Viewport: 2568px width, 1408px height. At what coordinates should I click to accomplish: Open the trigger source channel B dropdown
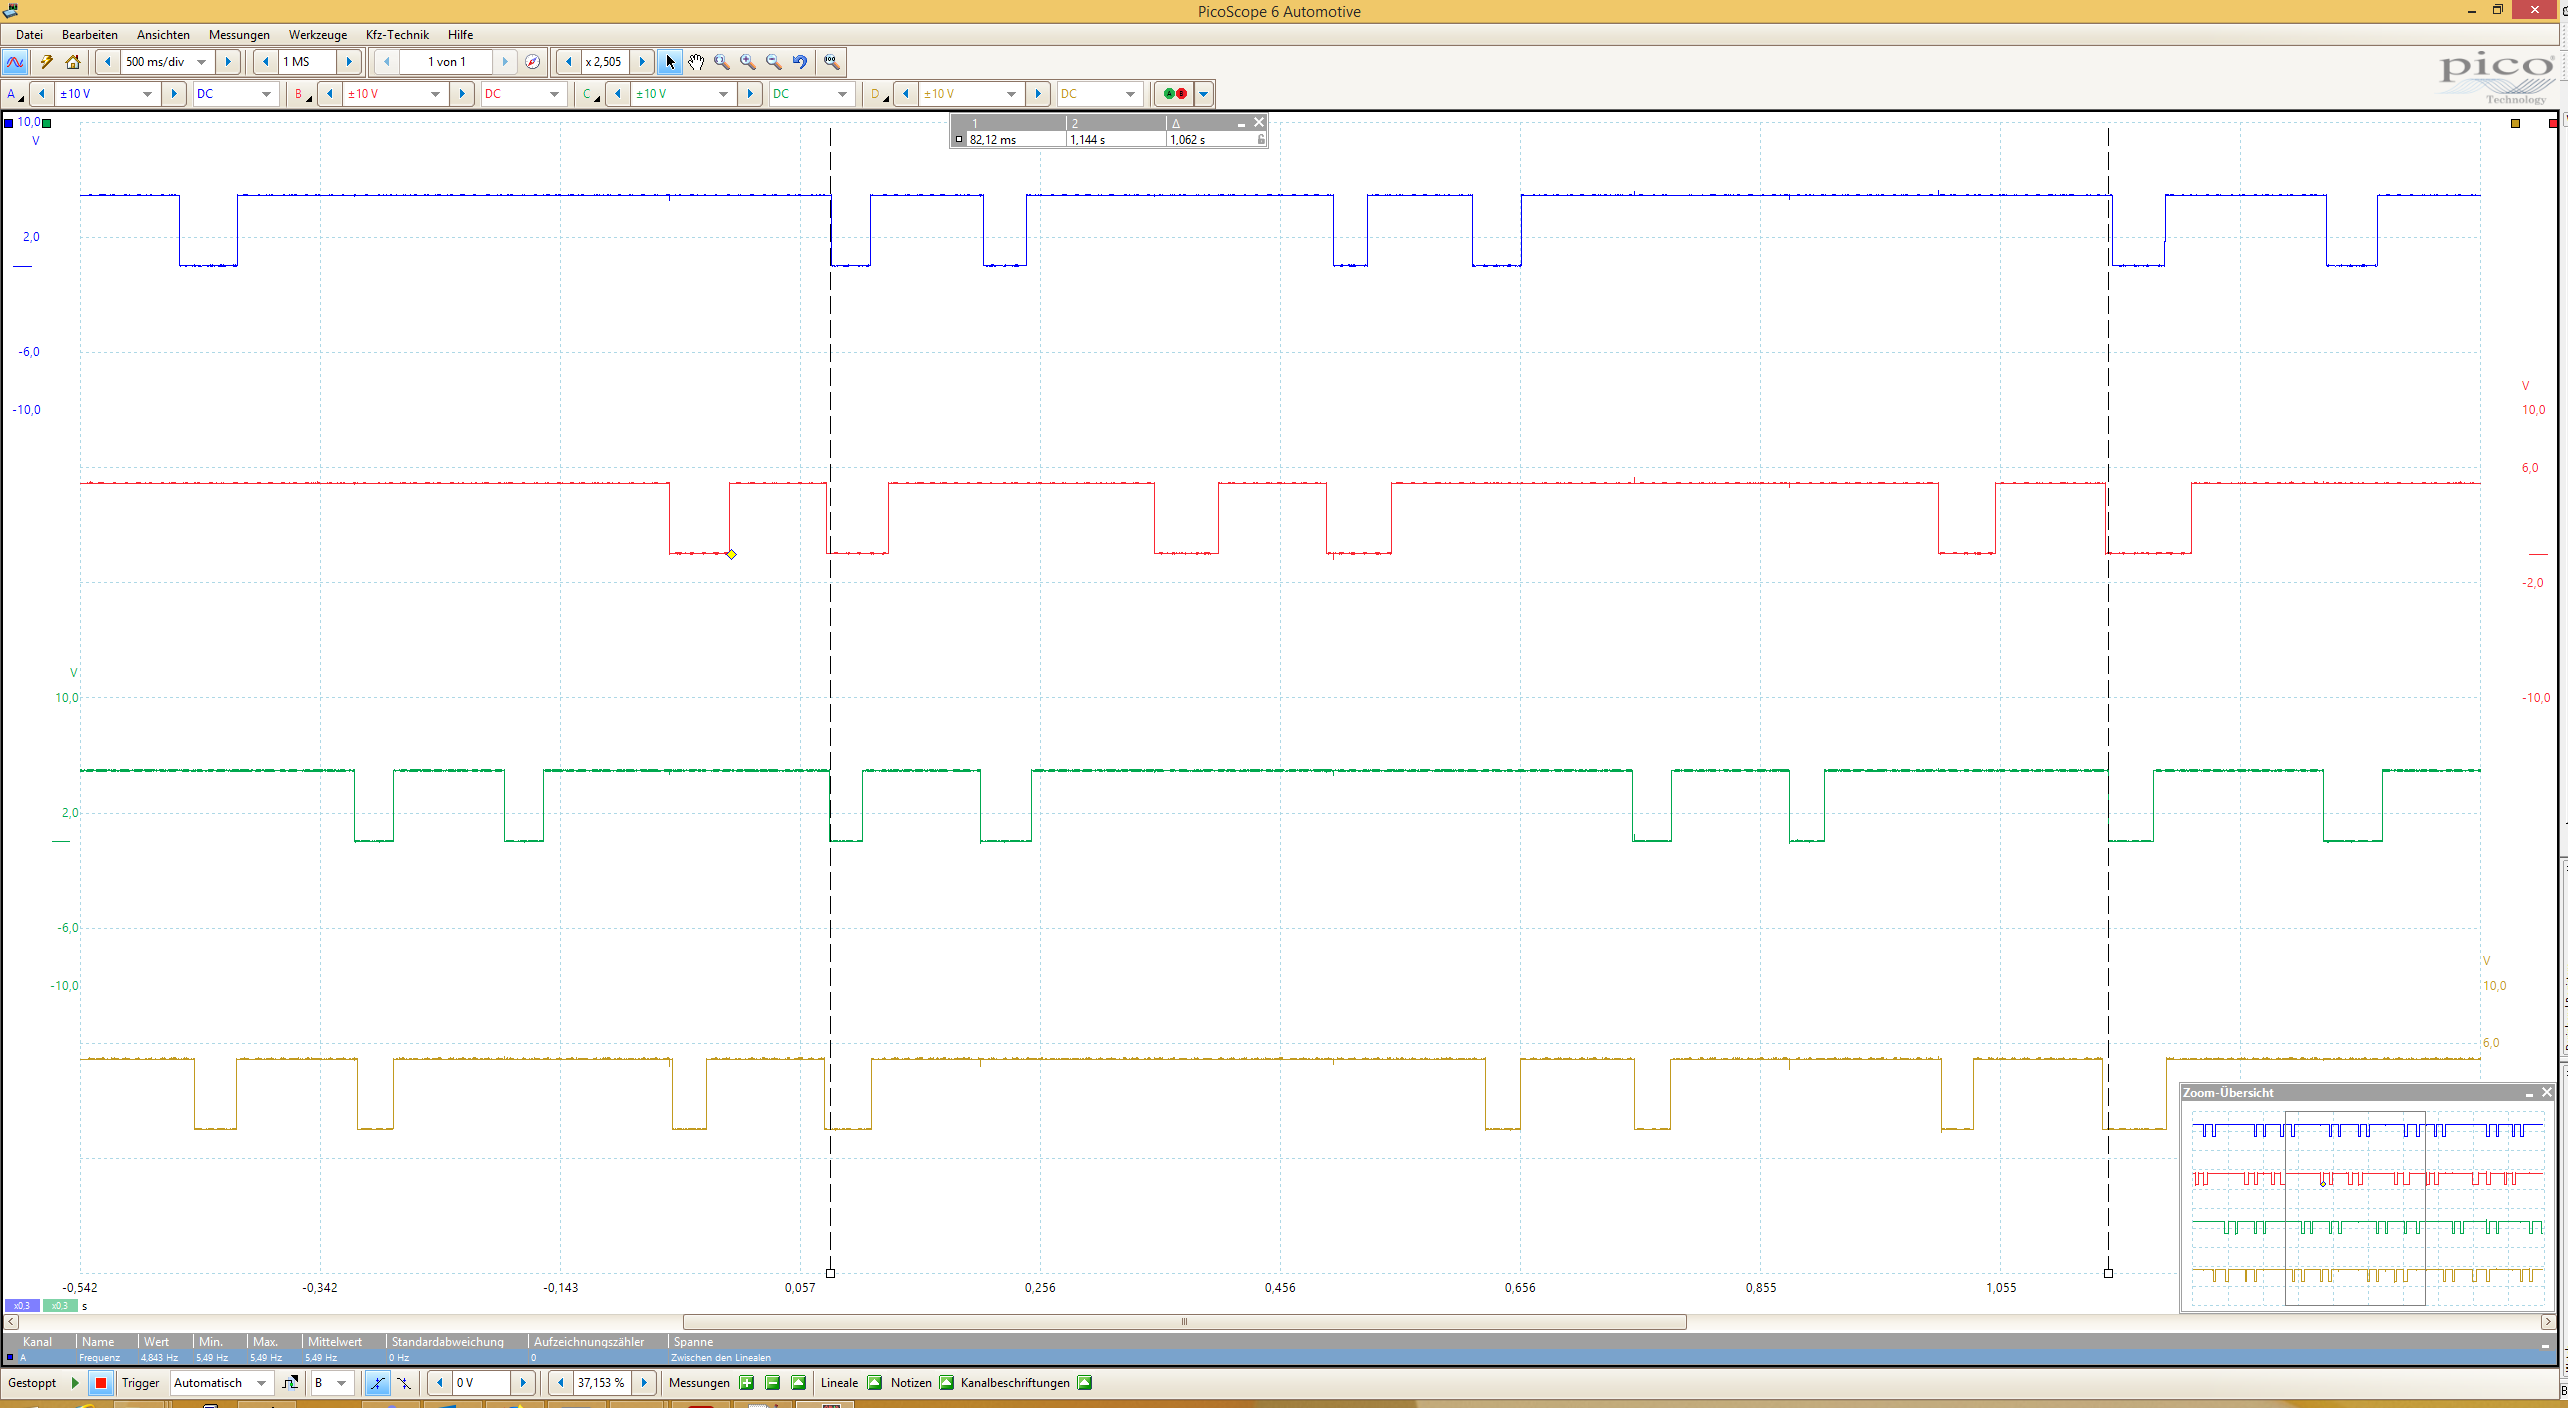click(x=341, y=1383)
